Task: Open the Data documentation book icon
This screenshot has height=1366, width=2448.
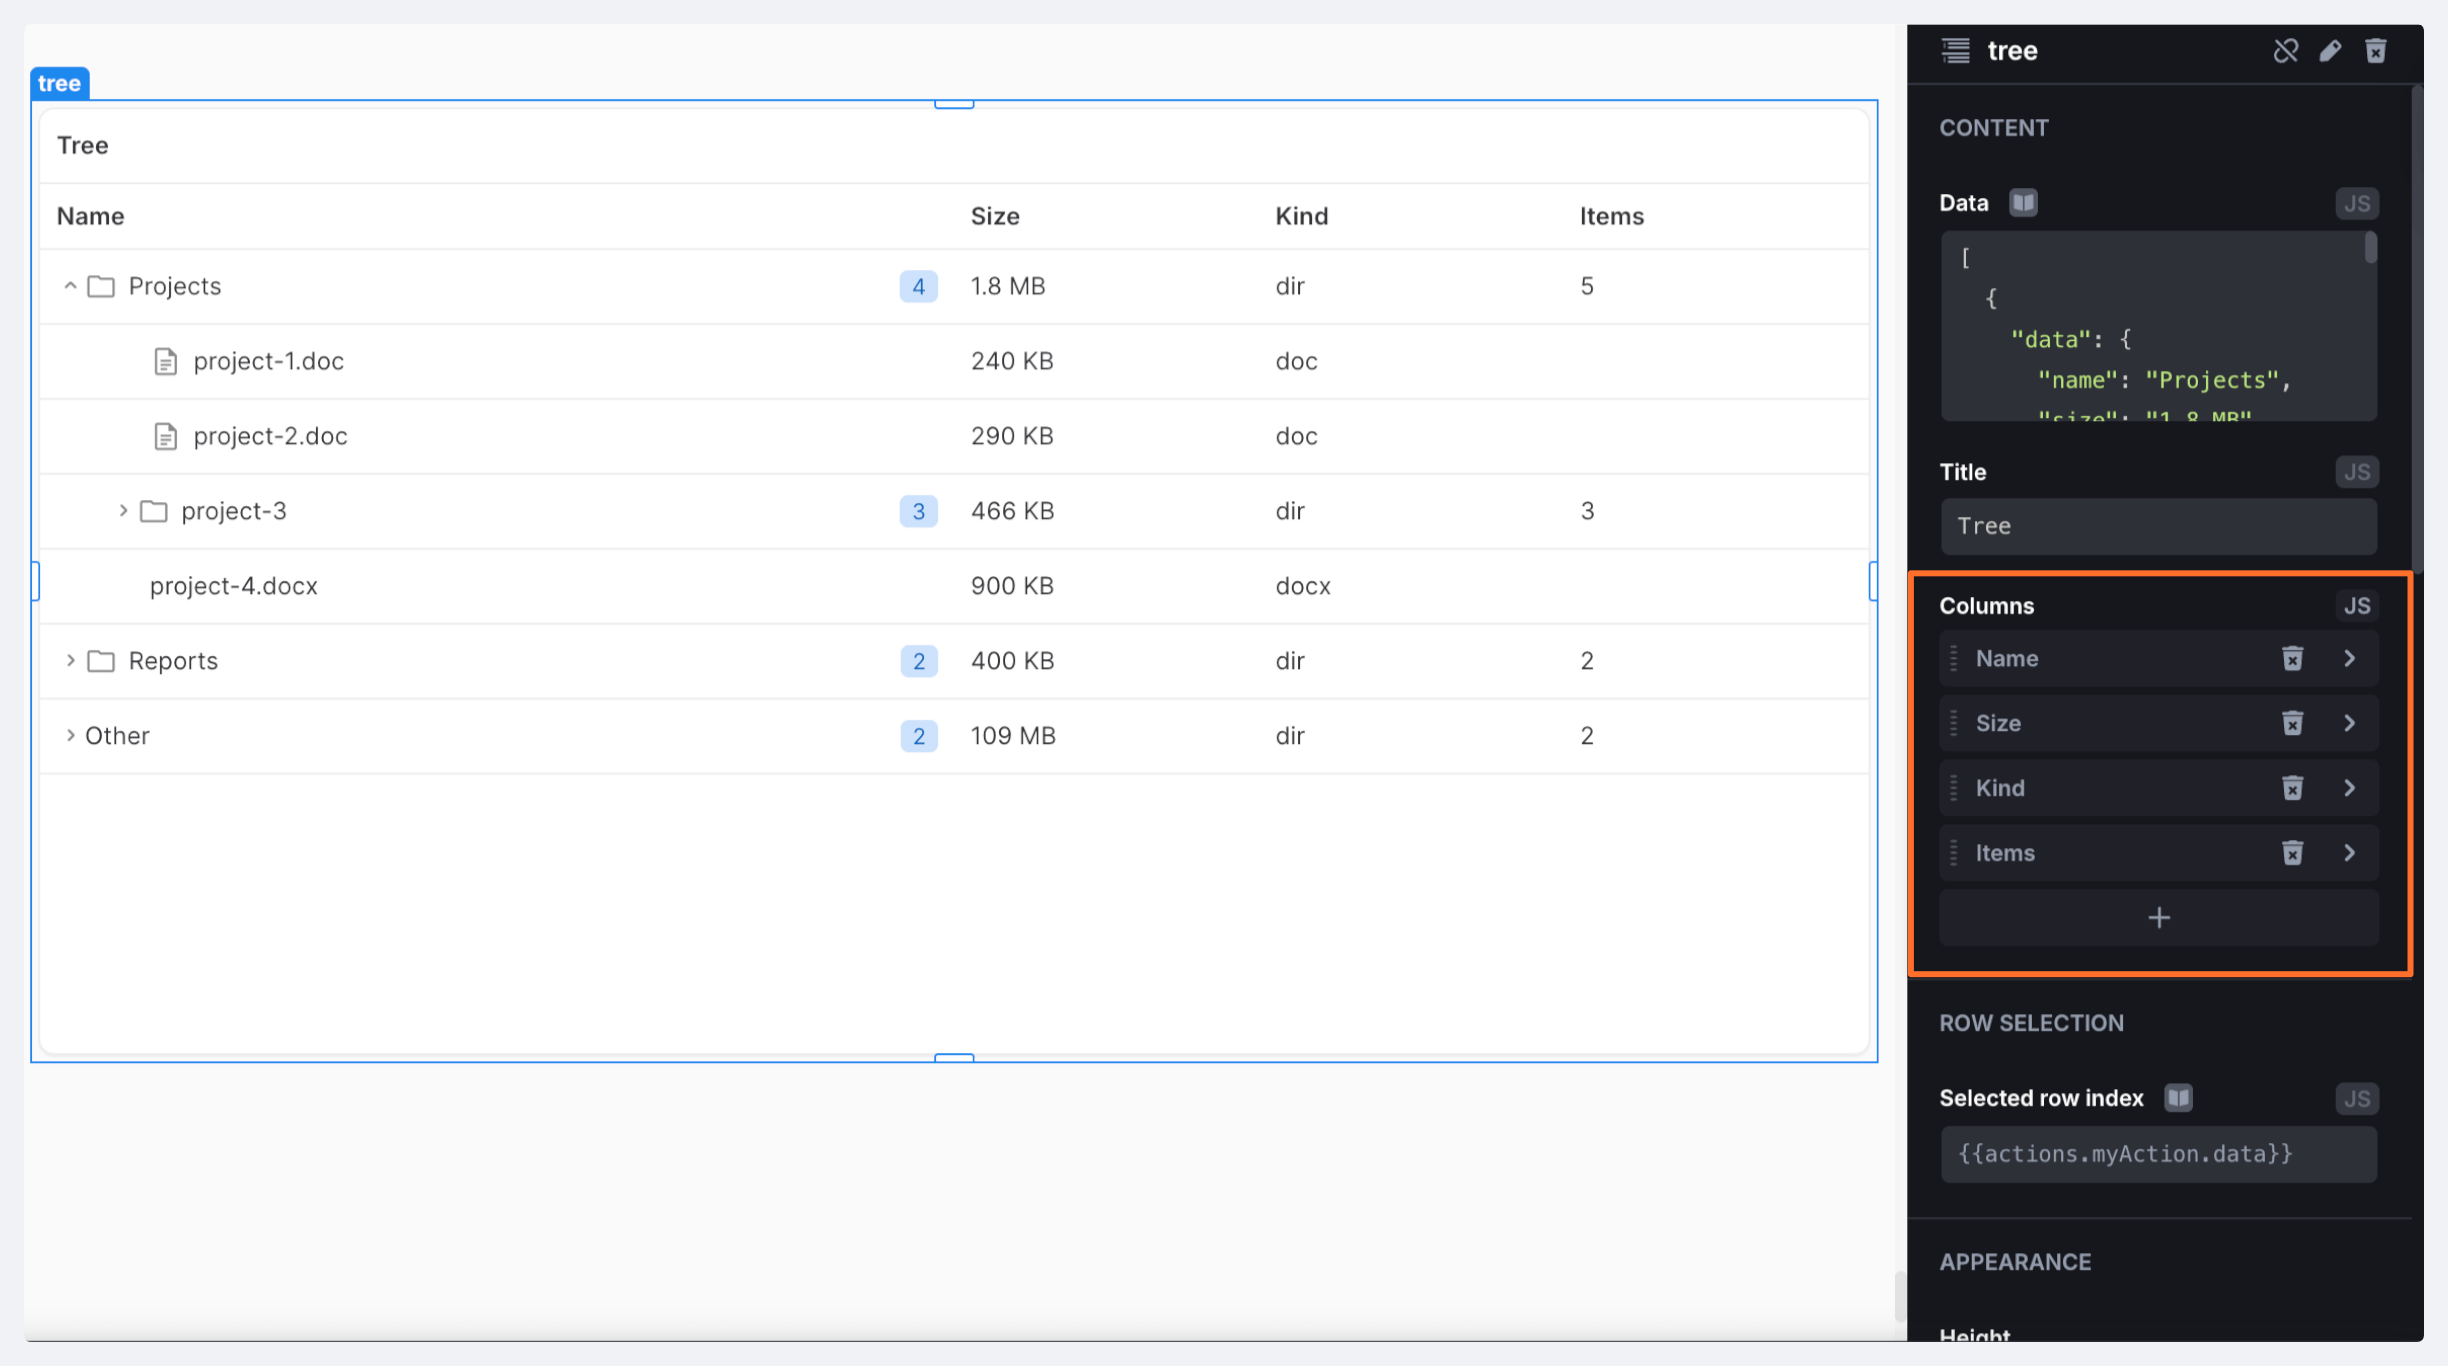Action: pos(2023,203)
